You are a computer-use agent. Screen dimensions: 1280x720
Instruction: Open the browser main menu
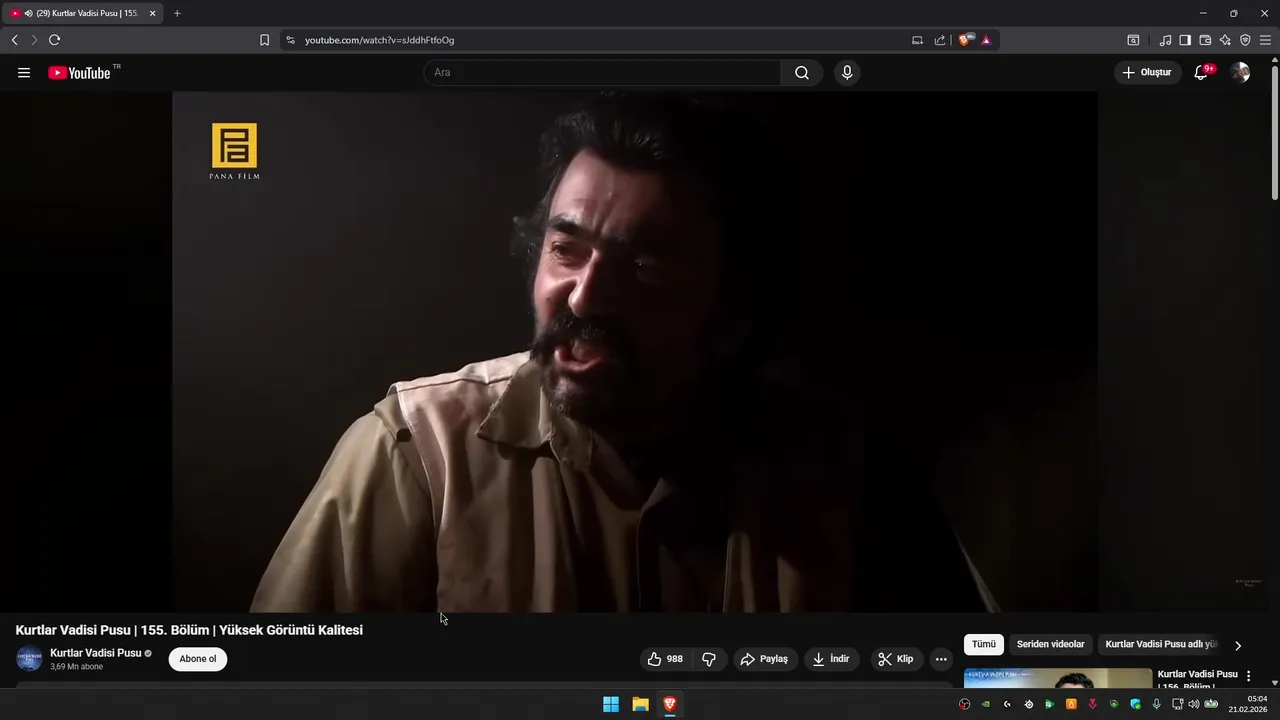coord(1265,40)
